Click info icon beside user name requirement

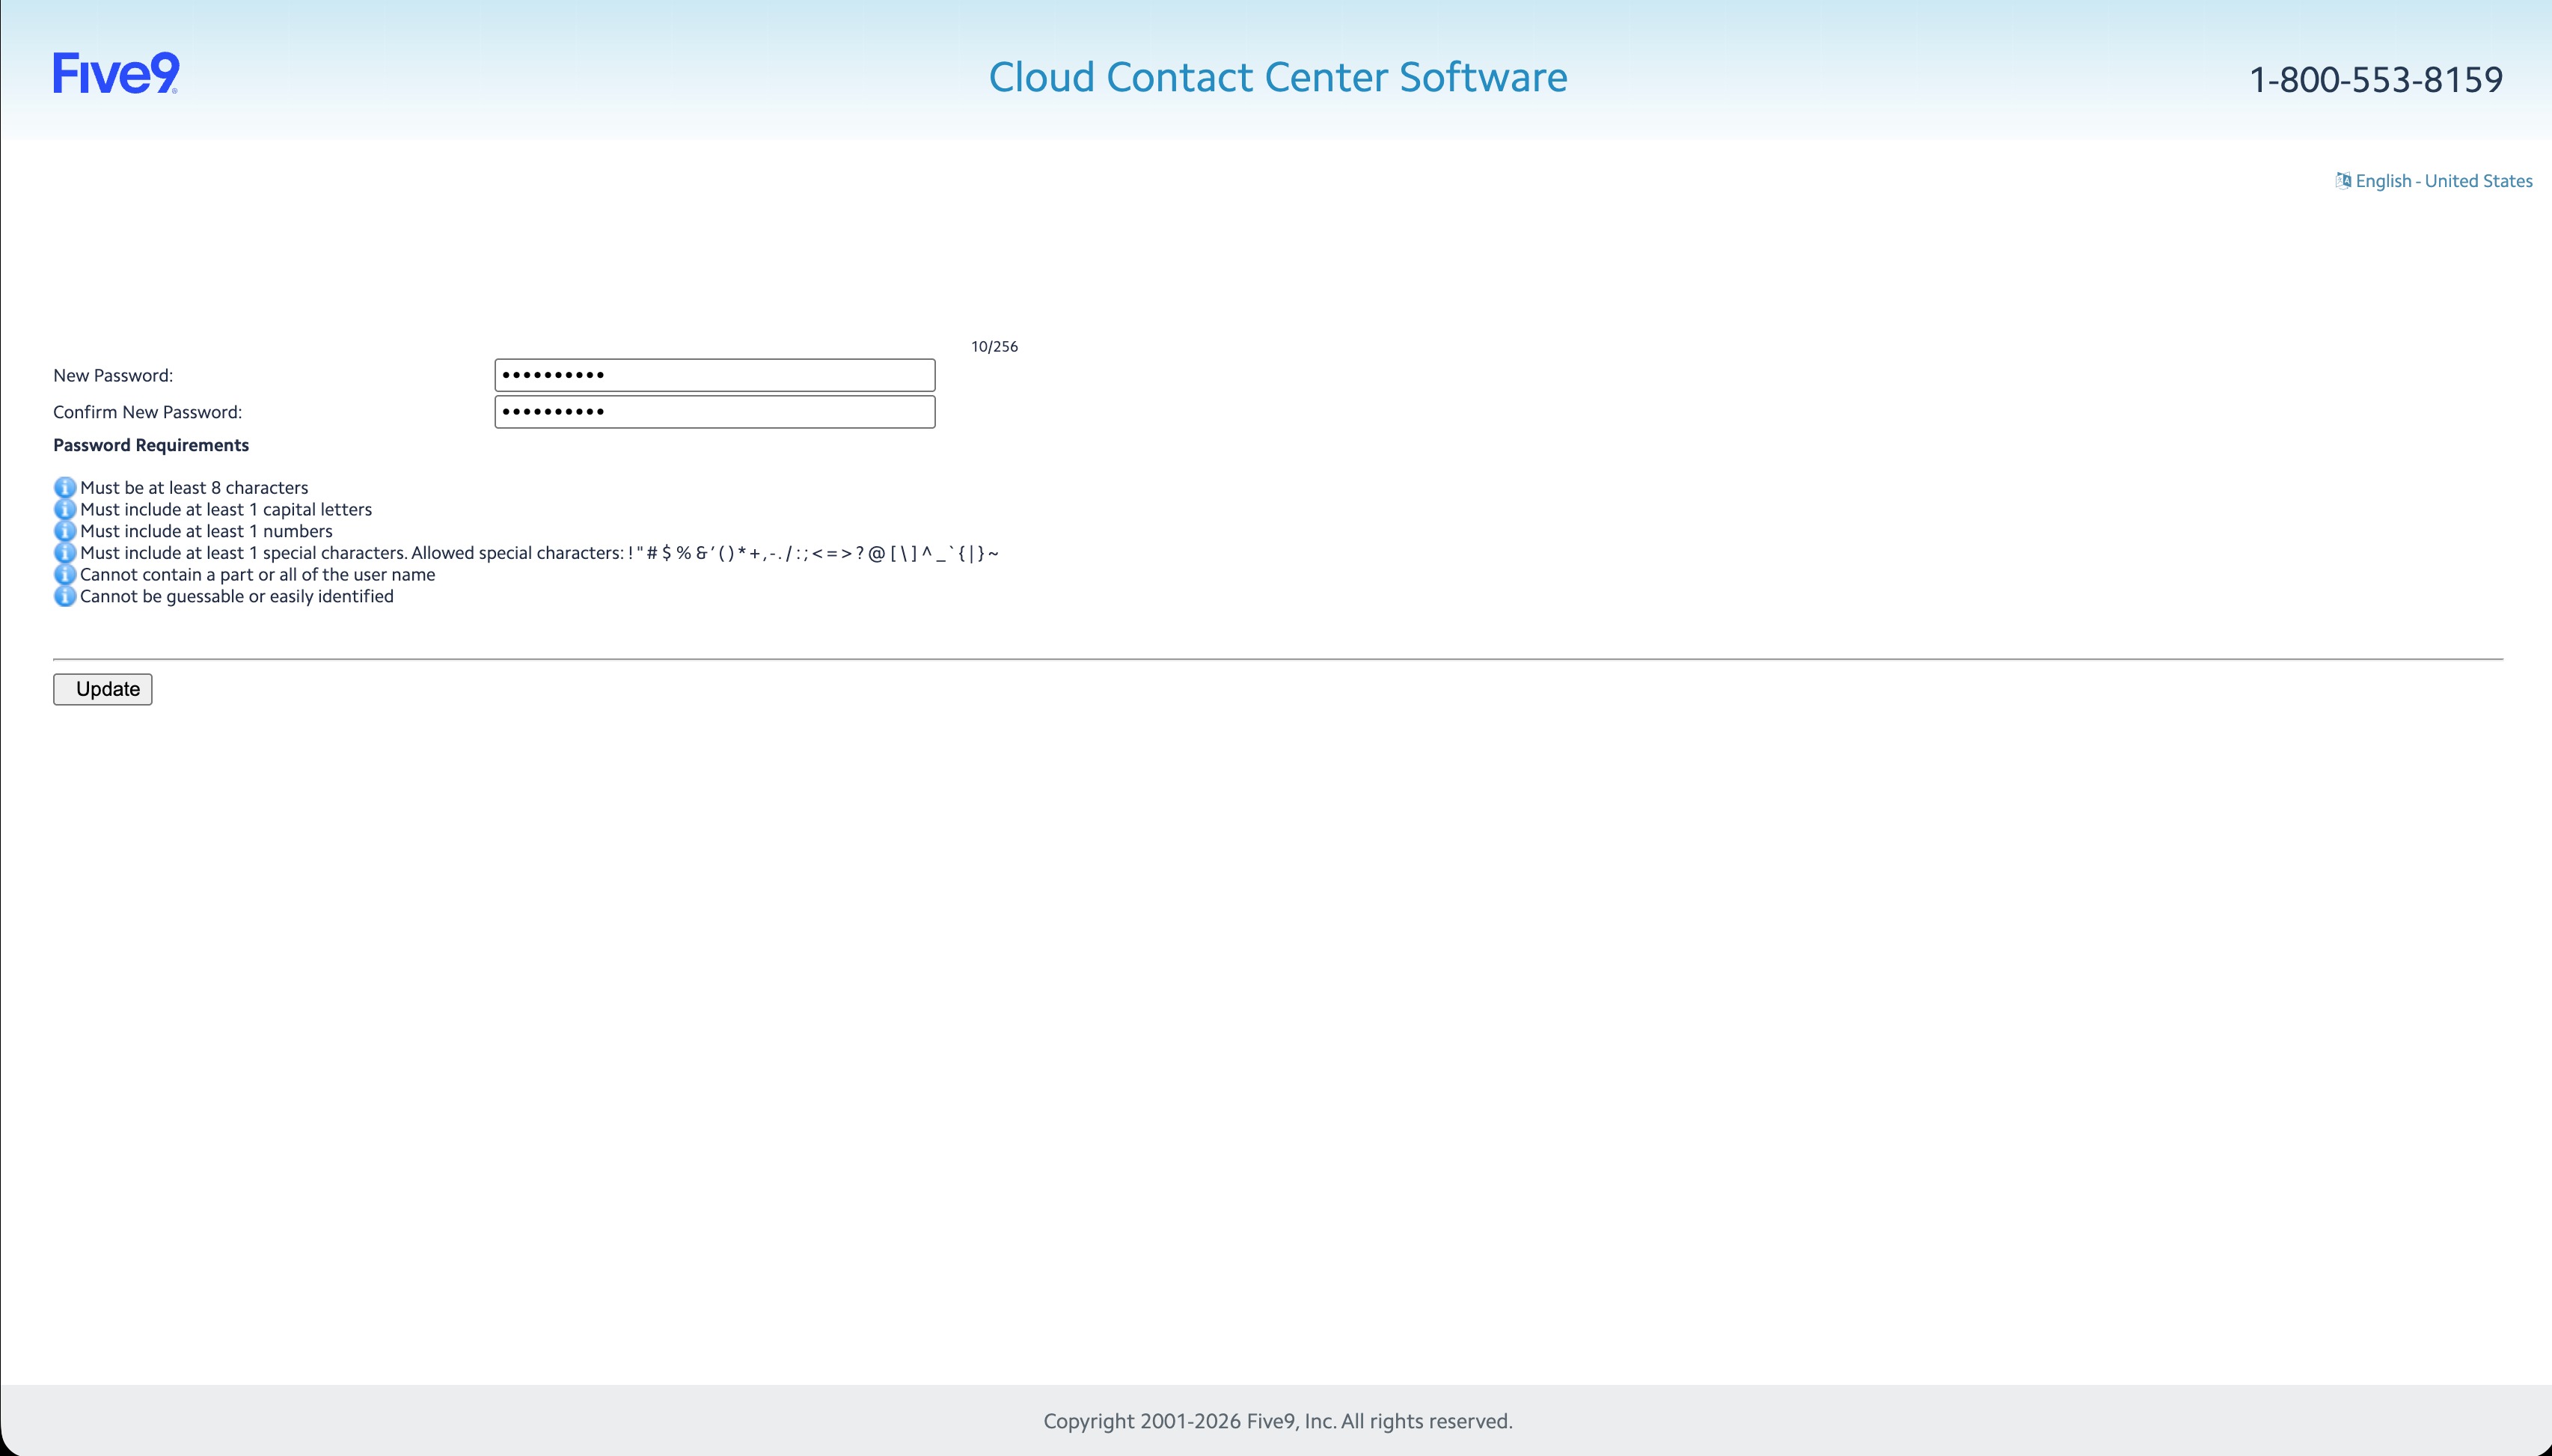point(65,575)
